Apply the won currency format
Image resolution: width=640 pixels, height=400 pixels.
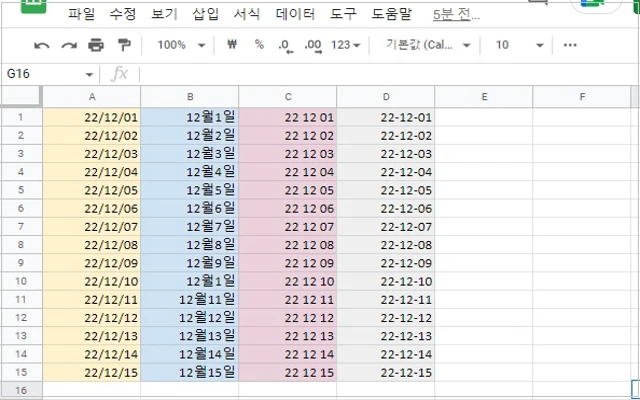pyautogui.click(x=232, y=44)
